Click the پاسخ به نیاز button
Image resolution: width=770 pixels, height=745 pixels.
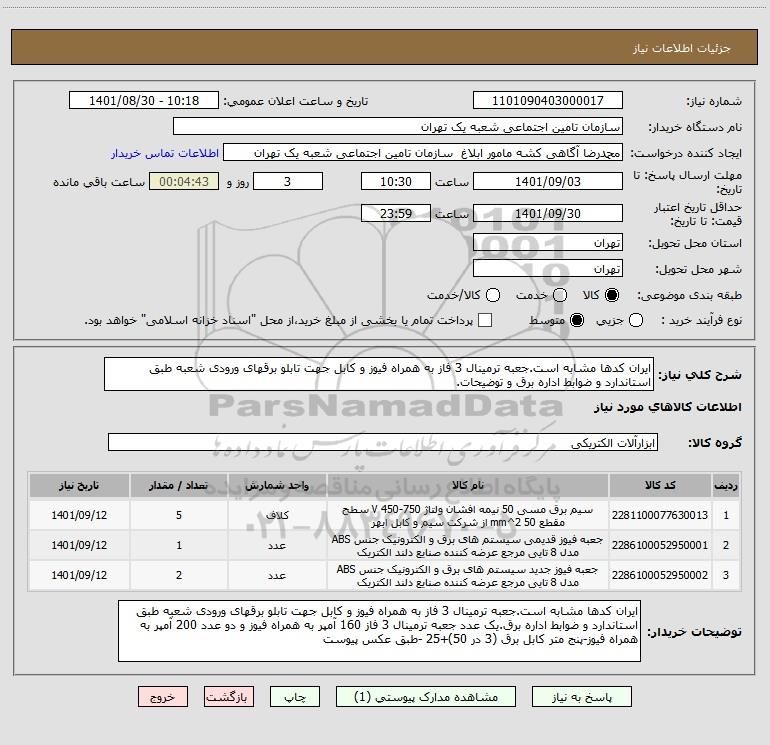581,696
